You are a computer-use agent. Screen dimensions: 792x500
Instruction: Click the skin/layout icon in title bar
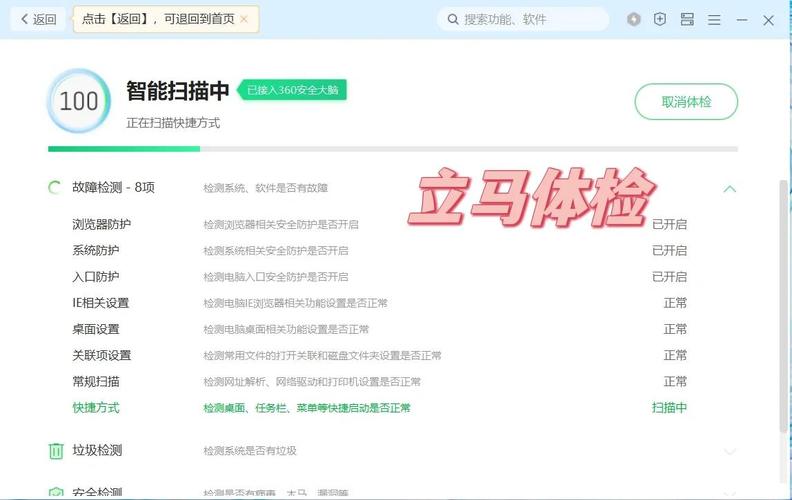(x=687, y=20)
